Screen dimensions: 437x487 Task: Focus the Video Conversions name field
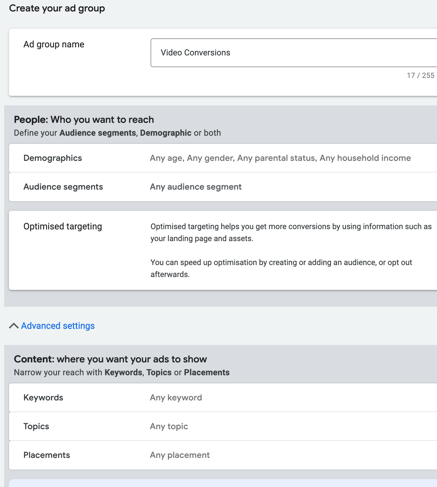(x=293, y=53)
